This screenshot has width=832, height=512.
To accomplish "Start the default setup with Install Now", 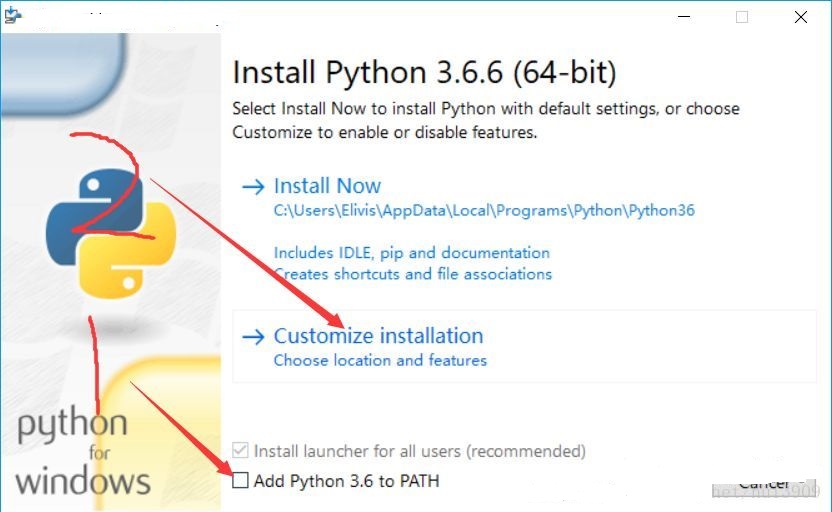I will tap(327, 186).
